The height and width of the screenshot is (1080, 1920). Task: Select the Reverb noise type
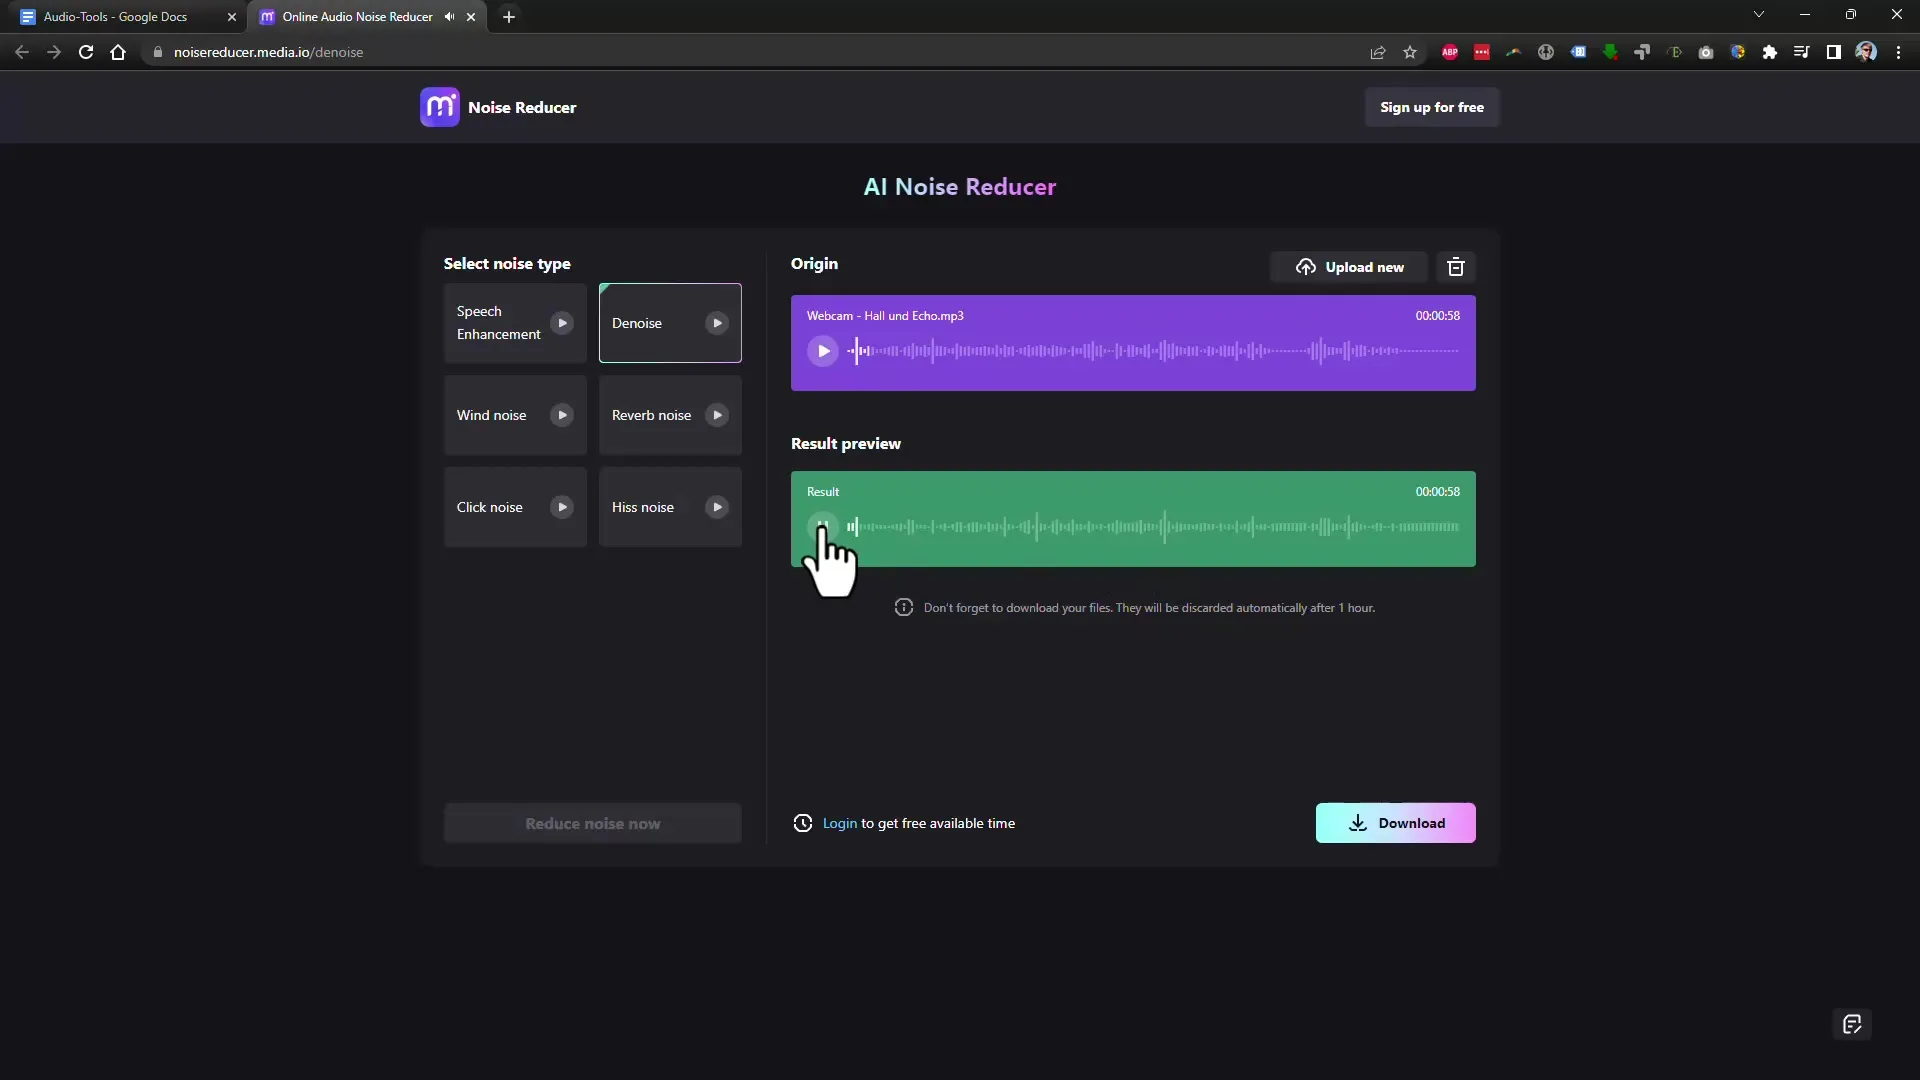[x=669, y=414]
